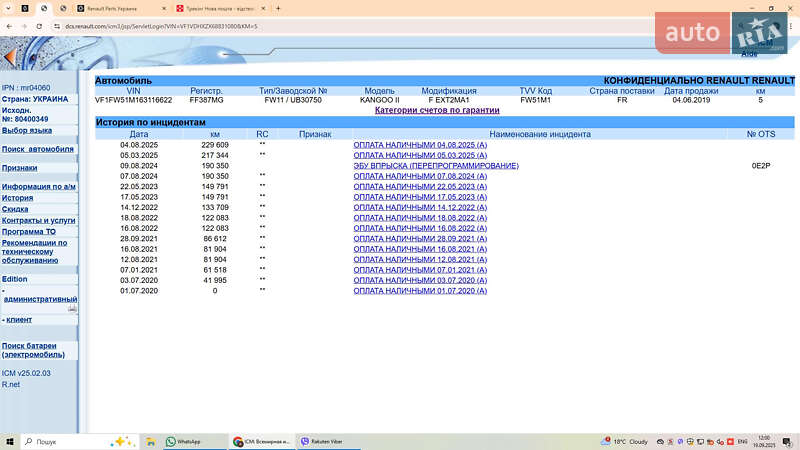Screen dimensions: 800x450
Task: Switch to the Нова пошта tab
Action: [x=214, y=8]
